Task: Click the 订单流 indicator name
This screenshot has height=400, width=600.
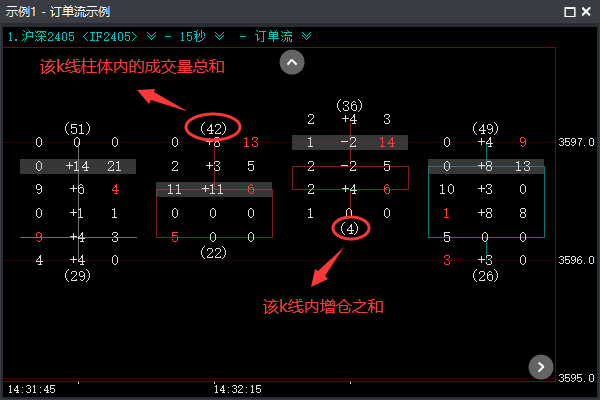Action: point(275,36)
